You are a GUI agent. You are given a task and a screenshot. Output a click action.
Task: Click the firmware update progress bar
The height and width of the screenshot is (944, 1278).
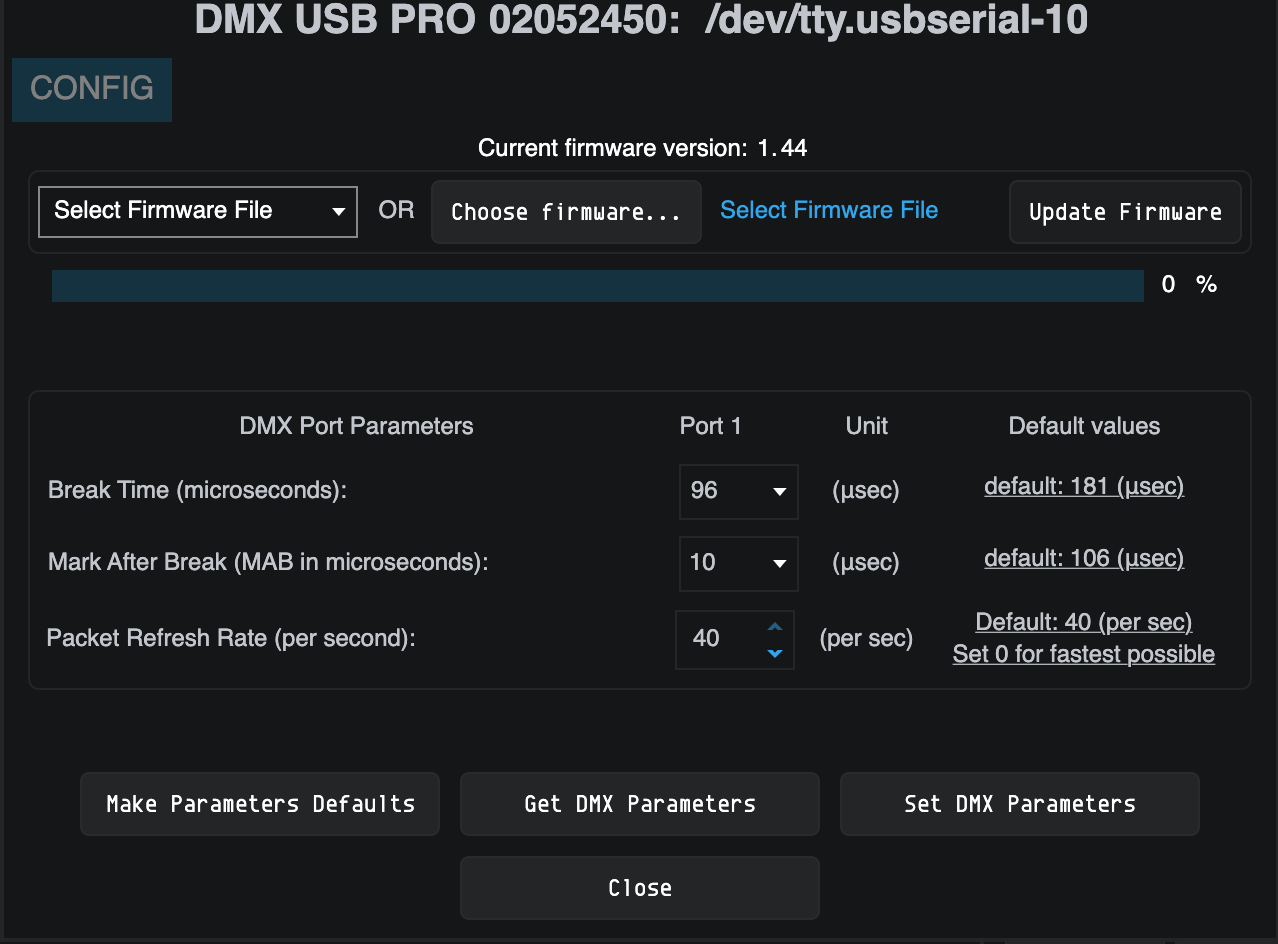click(597, 286)
